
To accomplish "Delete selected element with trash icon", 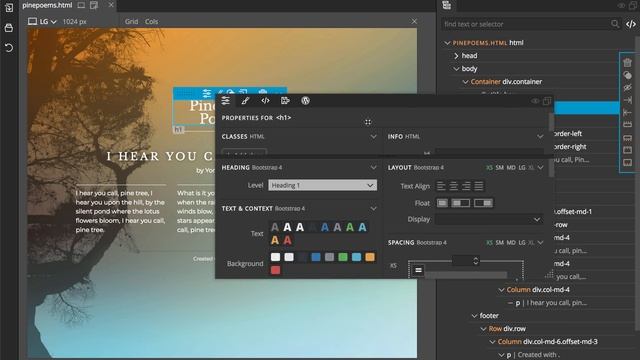I will (x=627, y=62).
